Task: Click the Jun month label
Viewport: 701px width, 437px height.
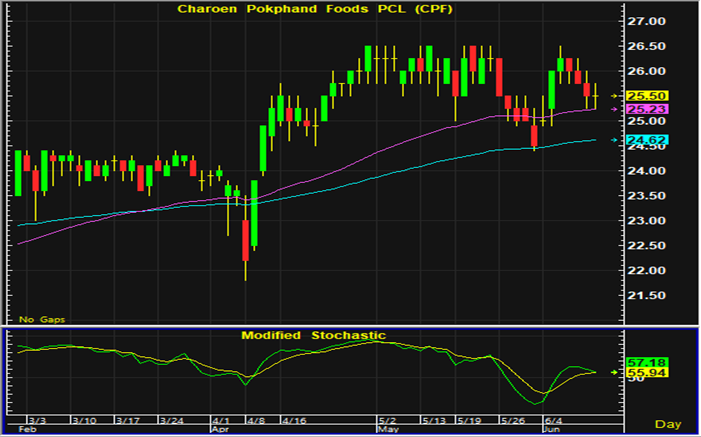Action: (x=551, y=429)
